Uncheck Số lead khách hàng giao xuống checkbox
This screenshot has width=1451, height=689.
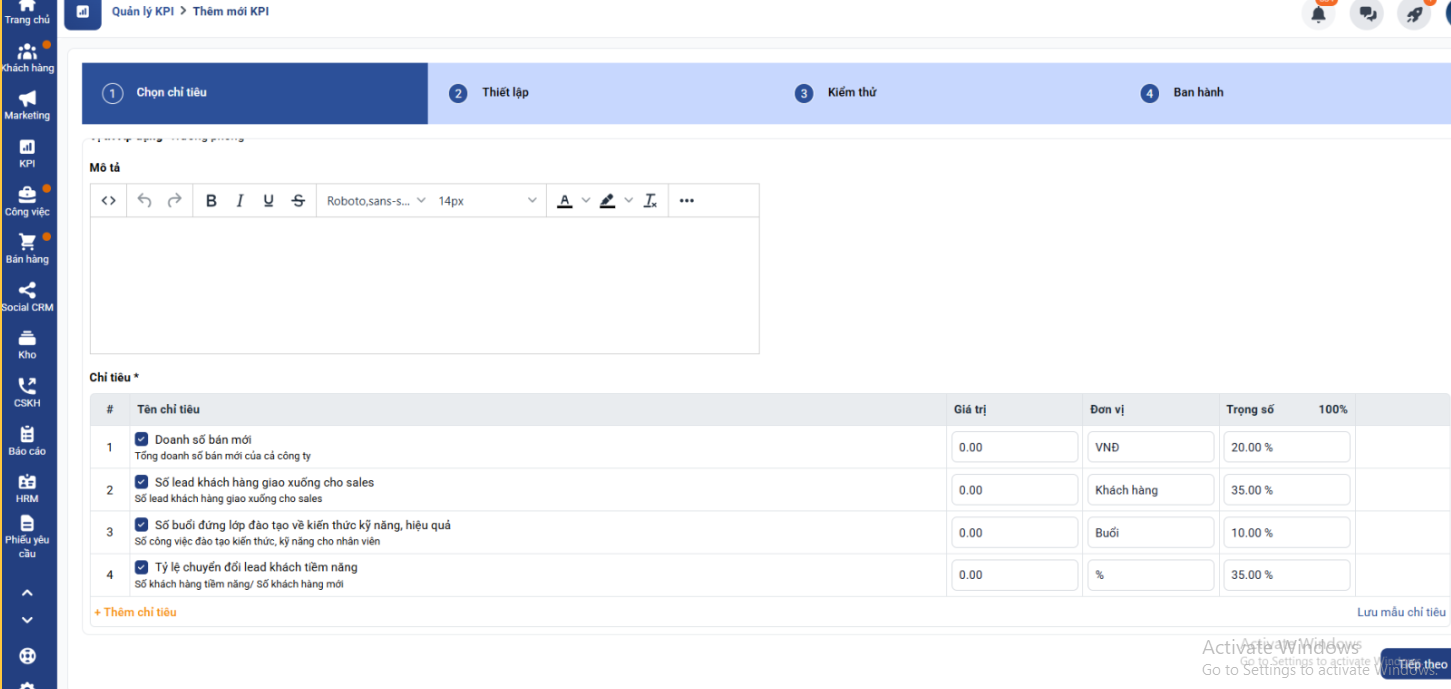click(142, 482)
